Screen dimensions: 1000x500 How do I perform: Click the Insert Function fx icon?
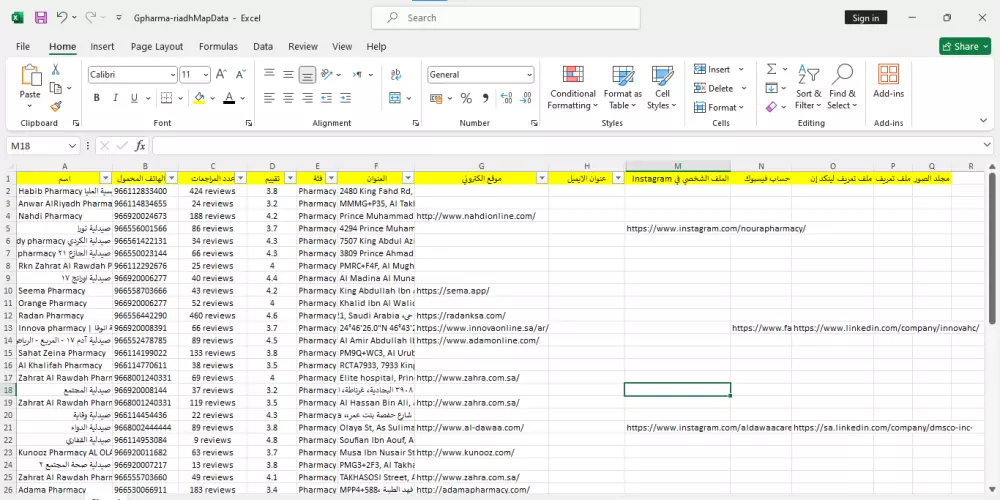pyautogui.click(x=140, y=146)
